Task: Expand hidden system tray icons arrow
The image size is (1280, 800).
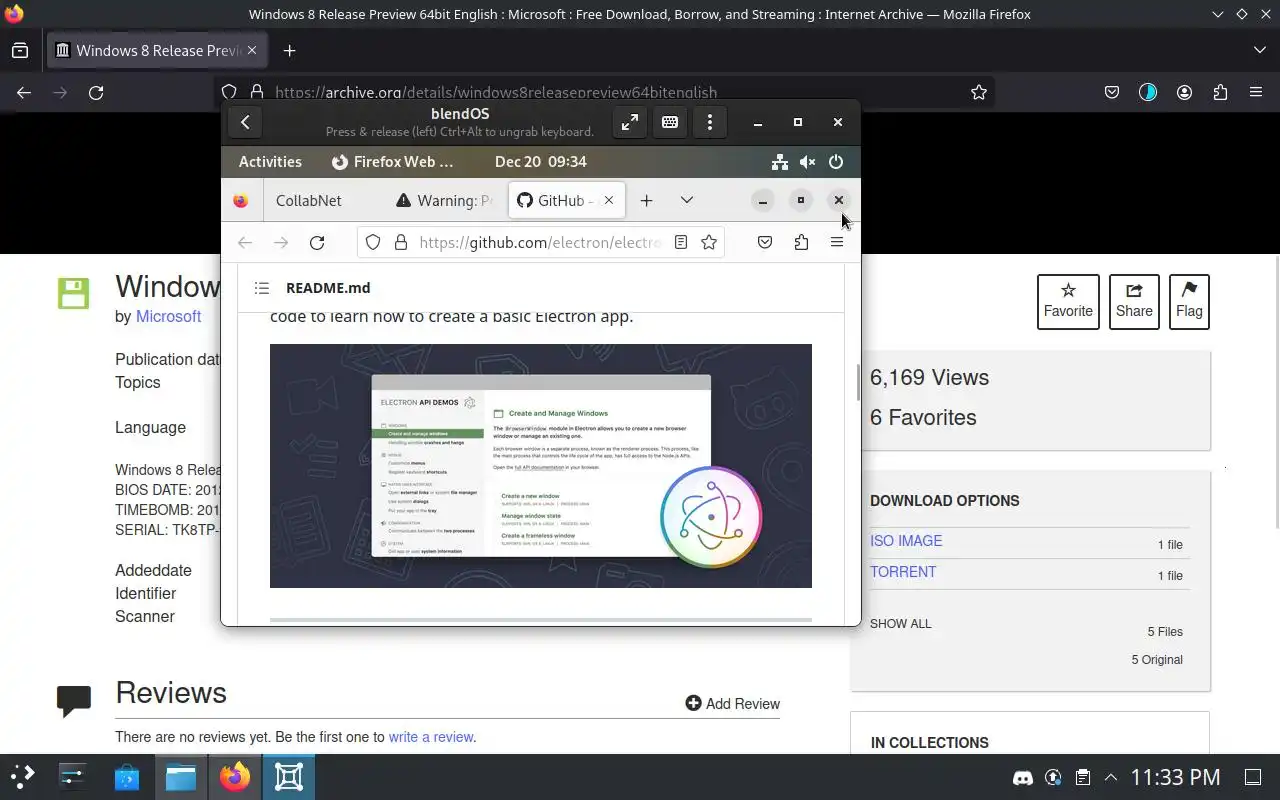Action: pos(1111,777)
